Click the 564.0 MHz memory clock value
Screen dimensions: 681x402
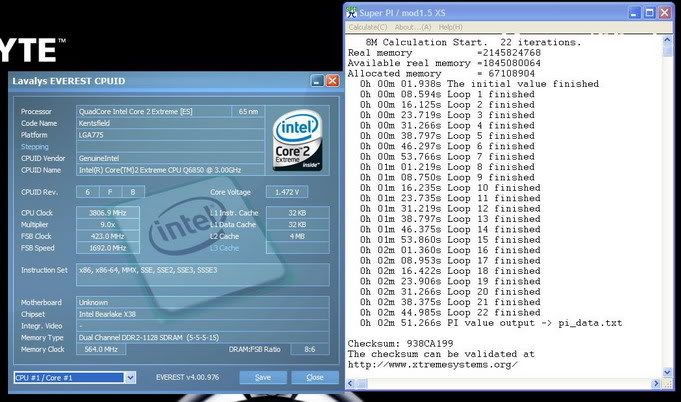click(101, 349)
